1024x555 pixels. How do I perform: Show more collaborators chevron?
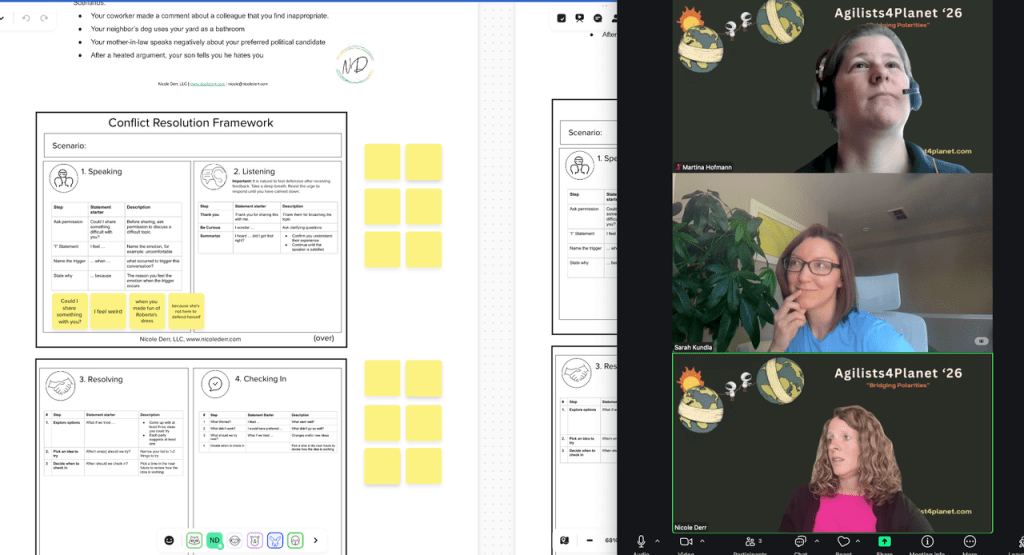click(x=315, y=541)
